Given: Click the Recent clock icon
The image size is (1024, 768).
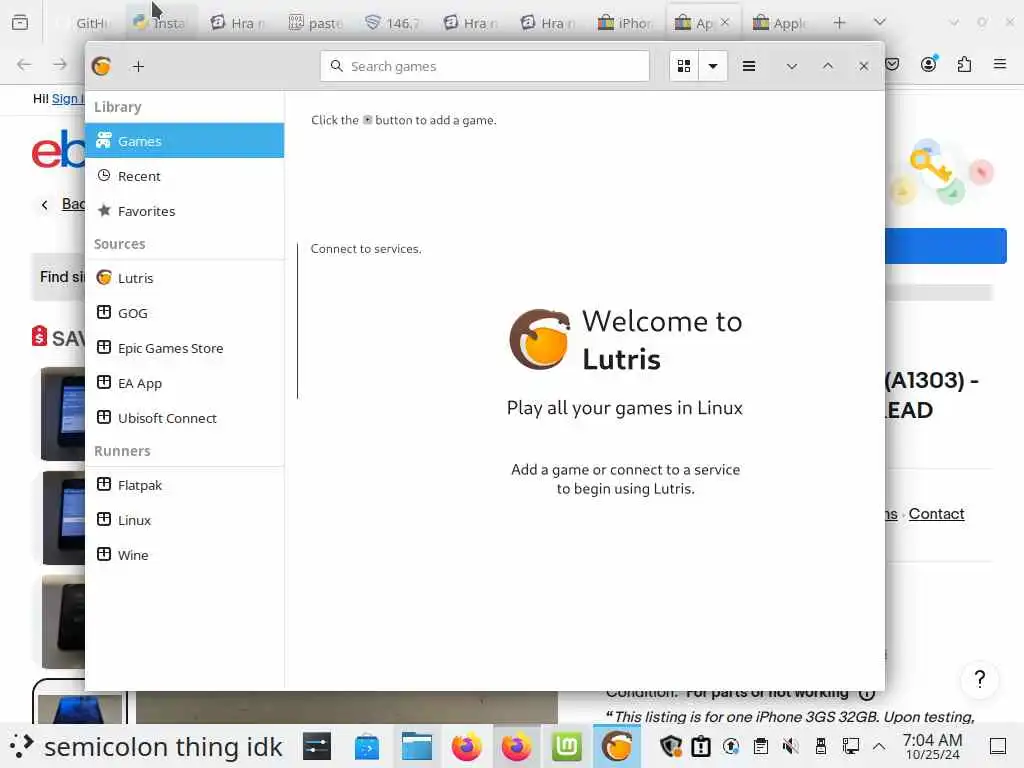Looking at the screenshot, I should tap(104, 175).
